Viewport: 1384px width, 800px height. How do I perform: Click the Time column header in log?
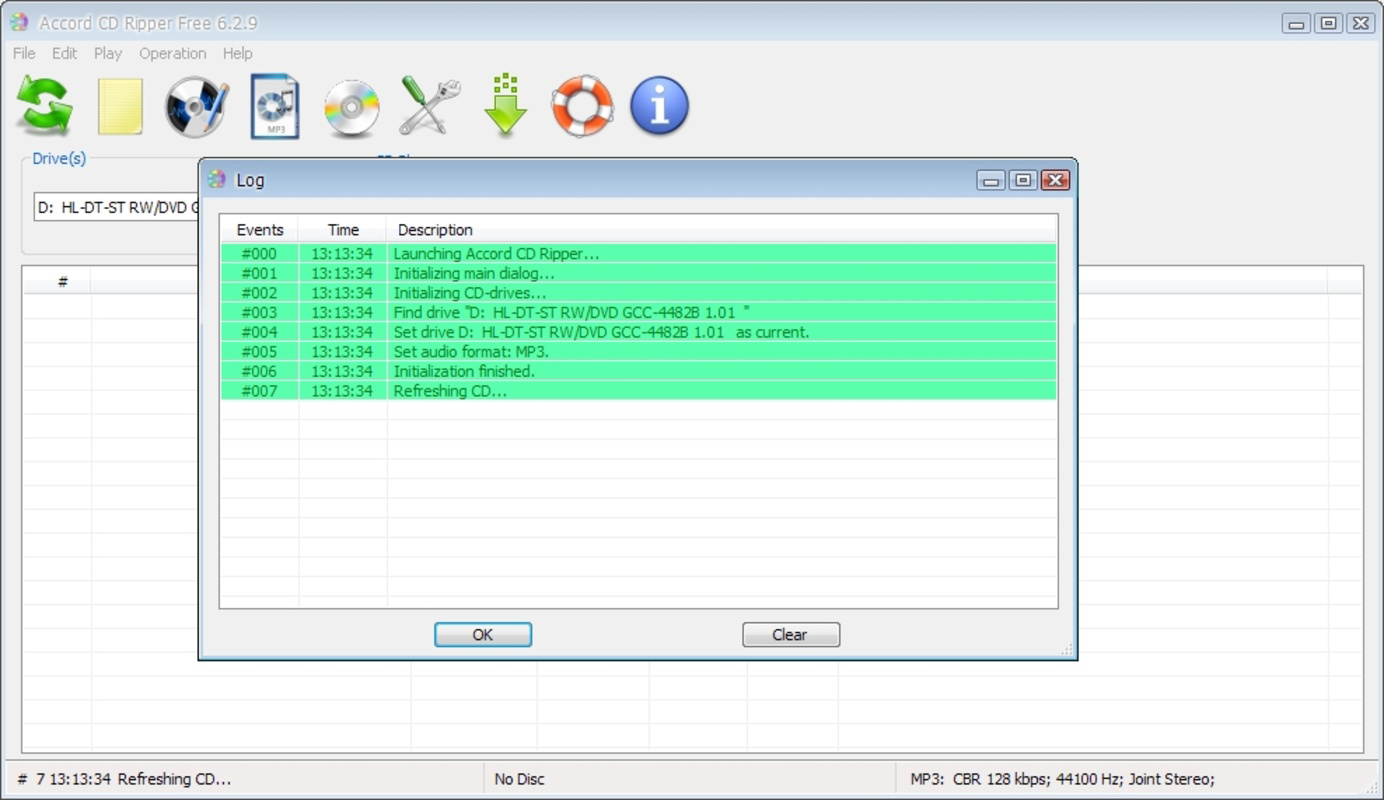343,229
